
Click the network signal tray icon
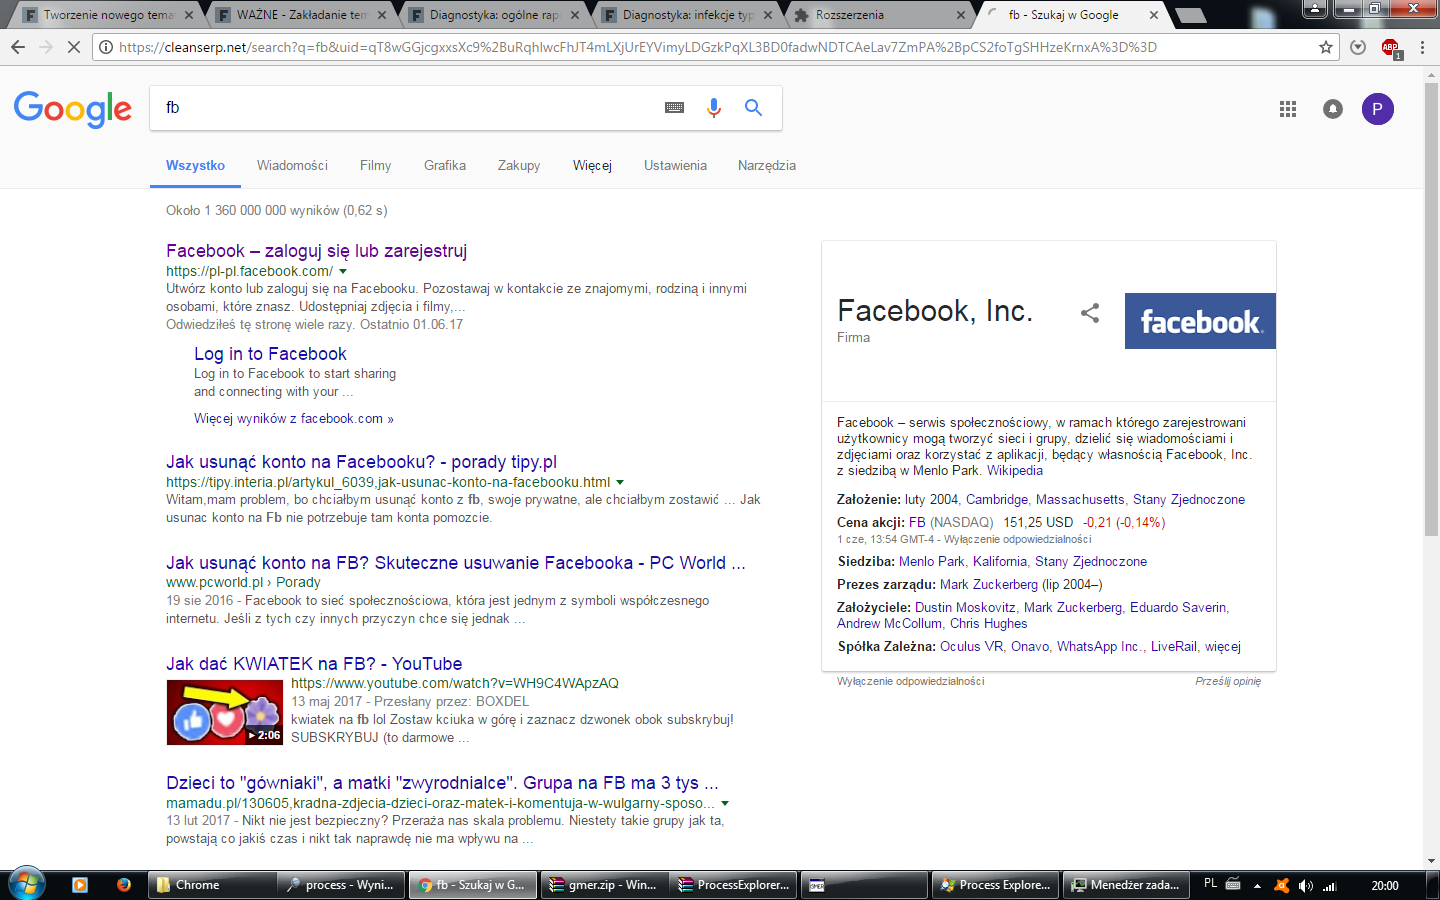pyautogui.click(x=1330, y=886)
